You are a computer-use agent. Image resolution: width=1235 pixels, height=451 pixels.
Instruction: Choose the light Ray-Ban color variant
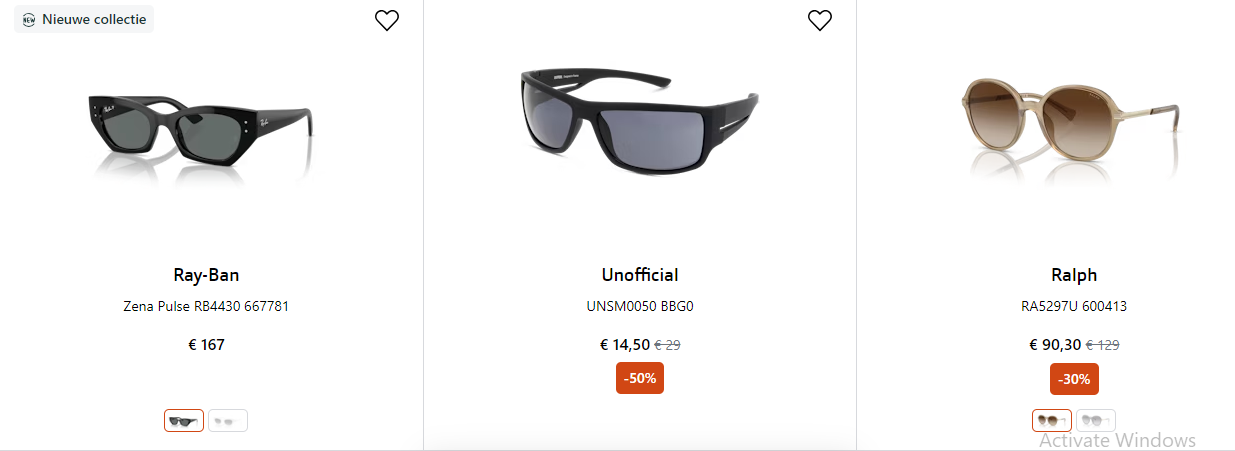point(228,421)
